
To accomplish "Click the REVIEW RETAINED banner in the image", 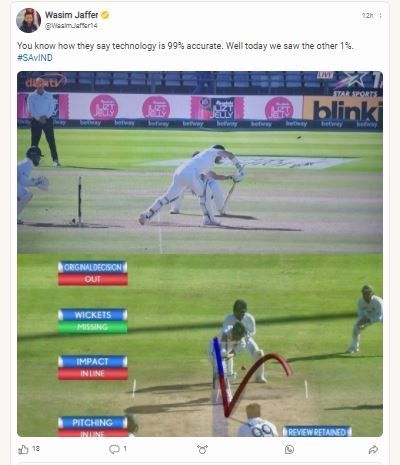I will pyautogui.click(x=317, y=432).
